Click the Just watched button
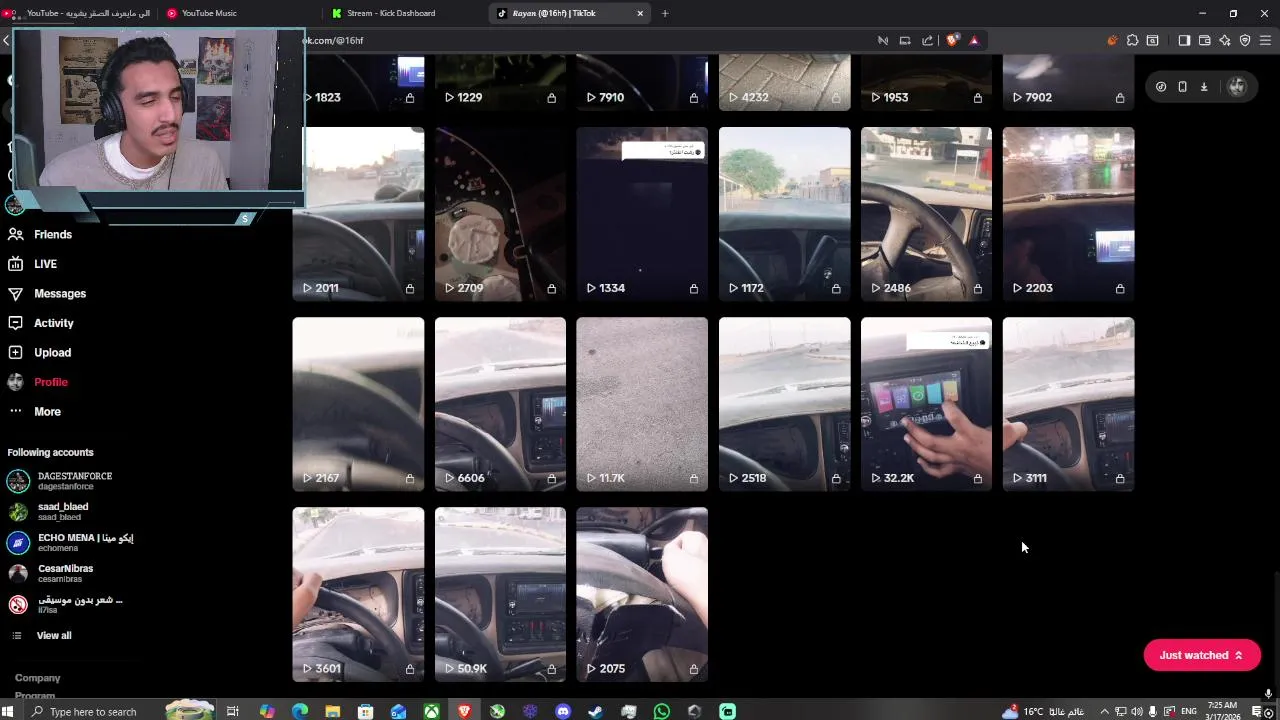Screen dimensions: 1280x720 [1201, 655]
